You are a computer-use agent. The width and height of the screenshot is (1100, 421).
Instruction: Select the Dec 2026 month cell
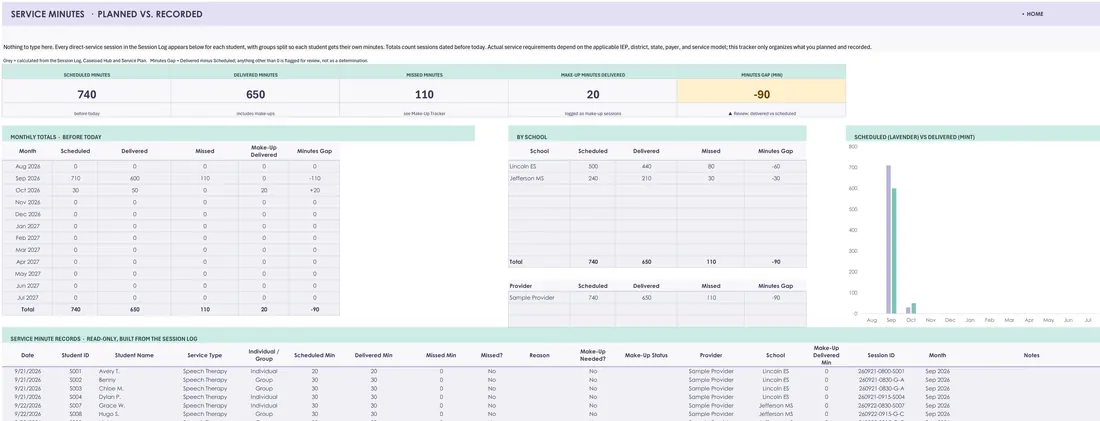click(x=27, y=214)
